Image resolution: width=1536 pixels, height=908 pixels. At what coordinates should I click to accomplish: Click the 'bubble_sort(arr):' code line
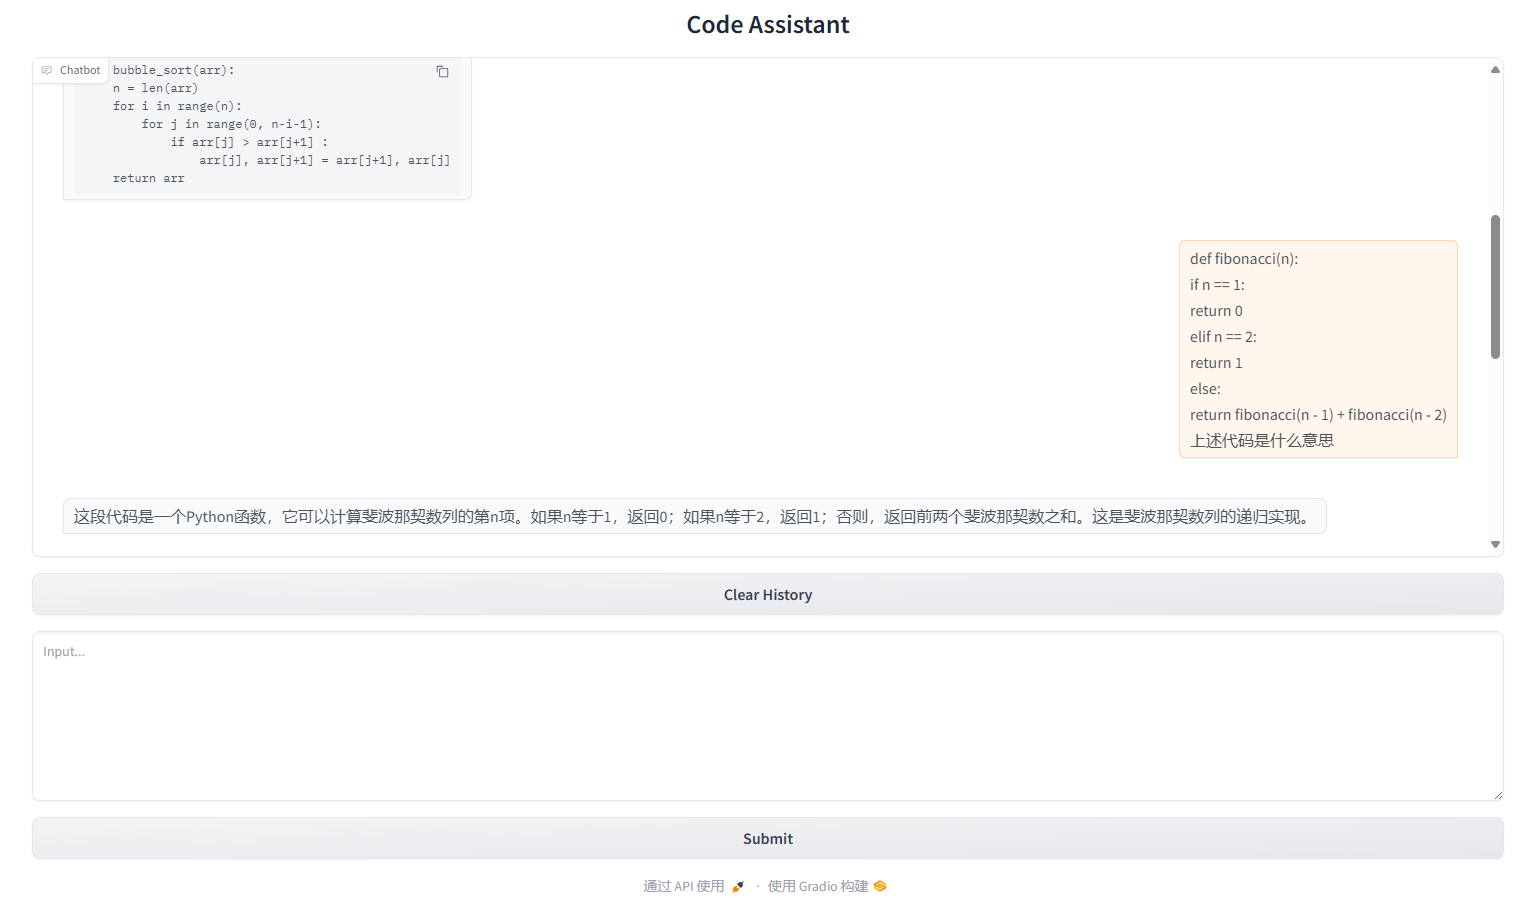tap(174, 70)
